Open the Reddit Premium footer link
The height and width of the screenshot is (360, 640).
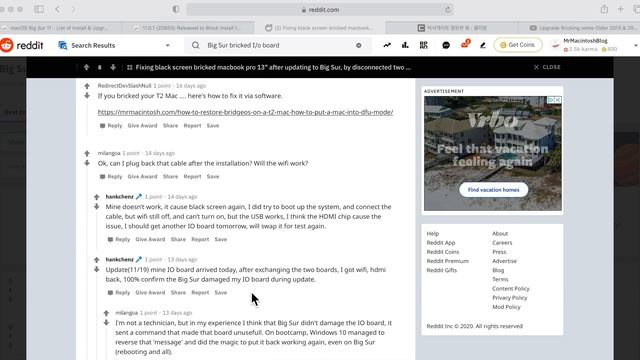click(x=448, y=261)
